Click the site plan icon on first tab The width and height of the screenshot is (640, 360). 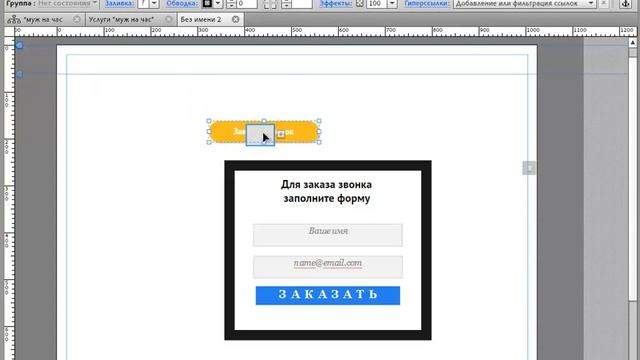[13, 20]
